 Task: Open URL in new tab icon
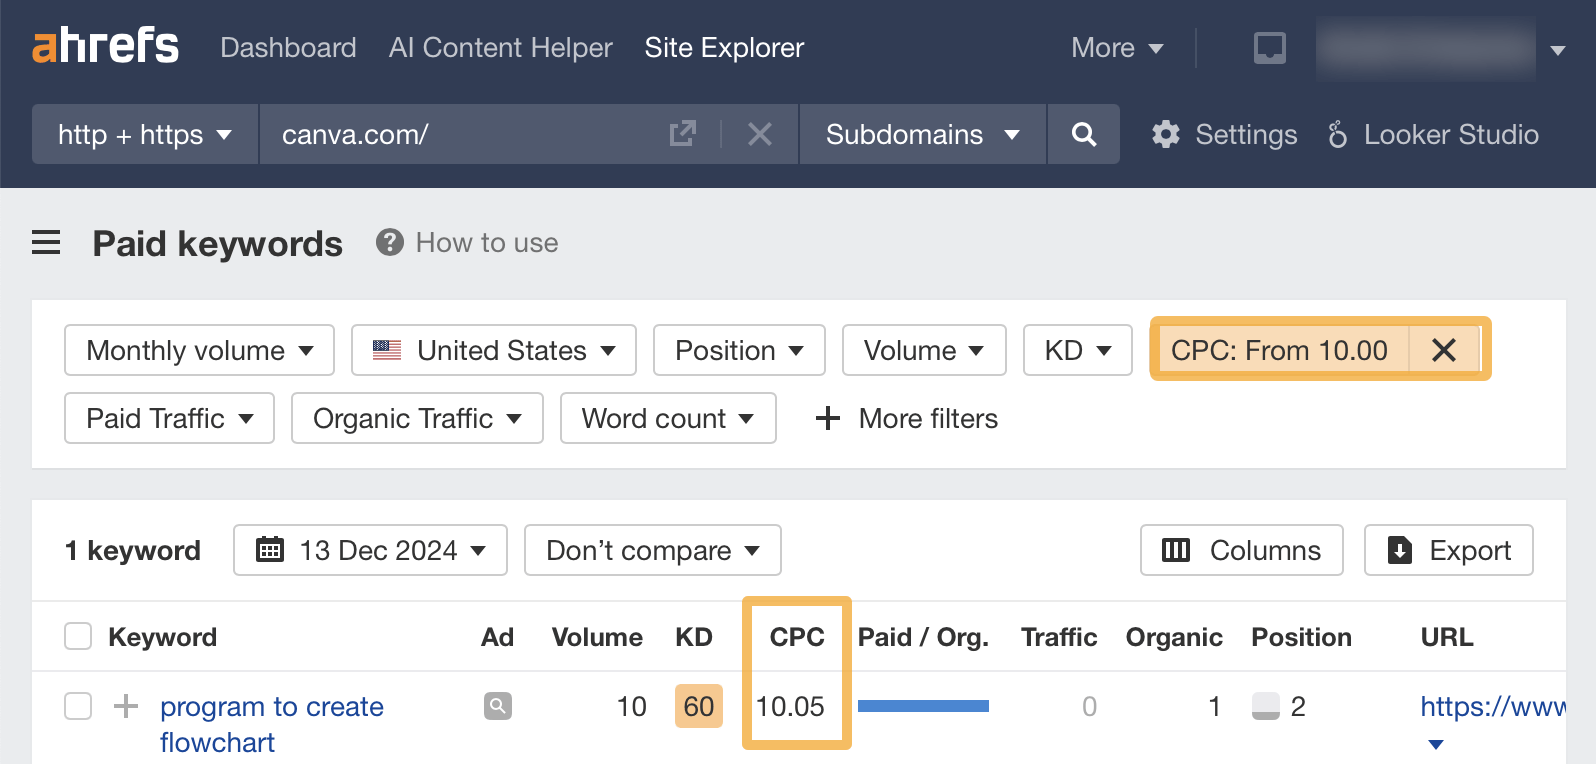pos(682,134)
